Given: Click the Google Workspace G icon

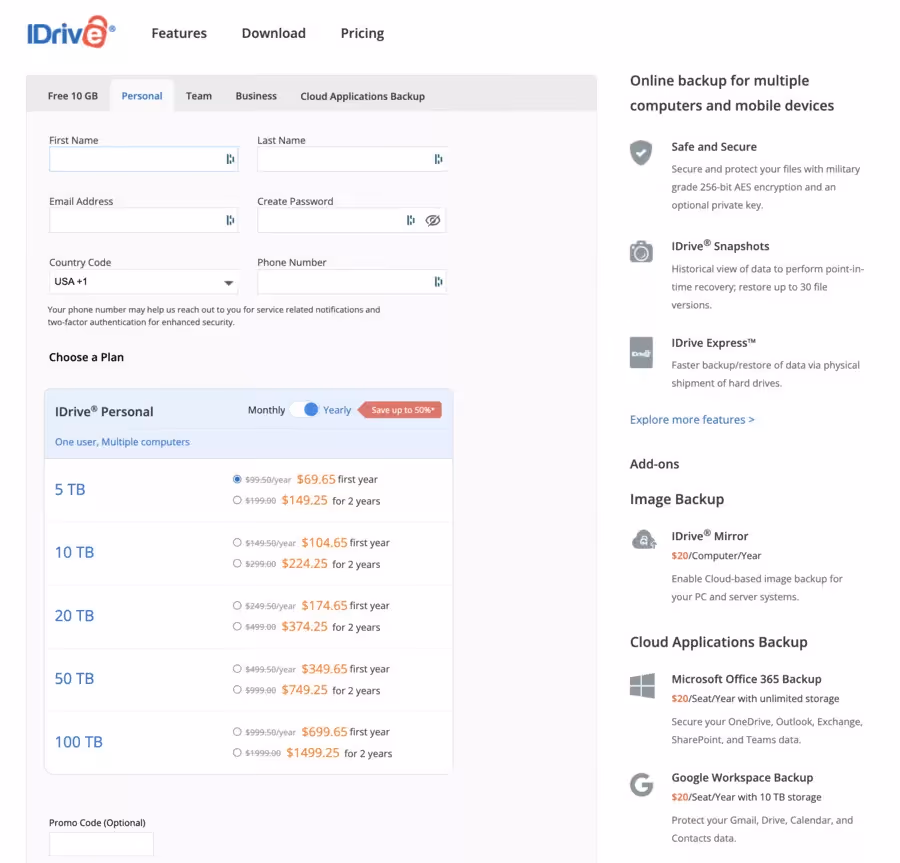Looking at the screenshot, I should [642, 785].
